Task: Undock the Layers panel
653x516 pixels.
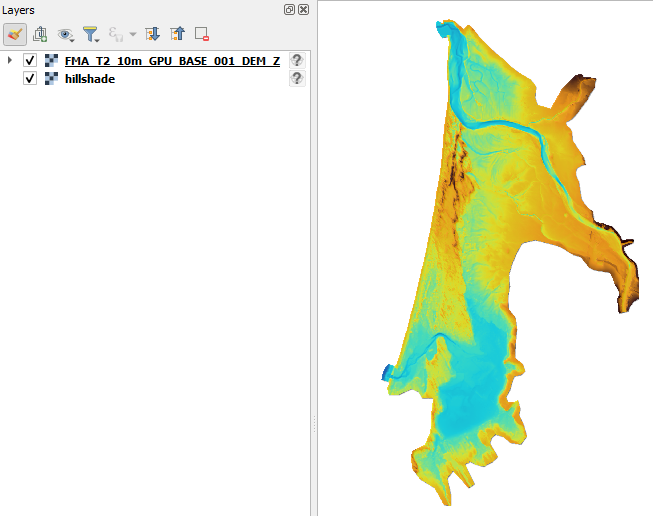Action: click(x=289, y=9)
